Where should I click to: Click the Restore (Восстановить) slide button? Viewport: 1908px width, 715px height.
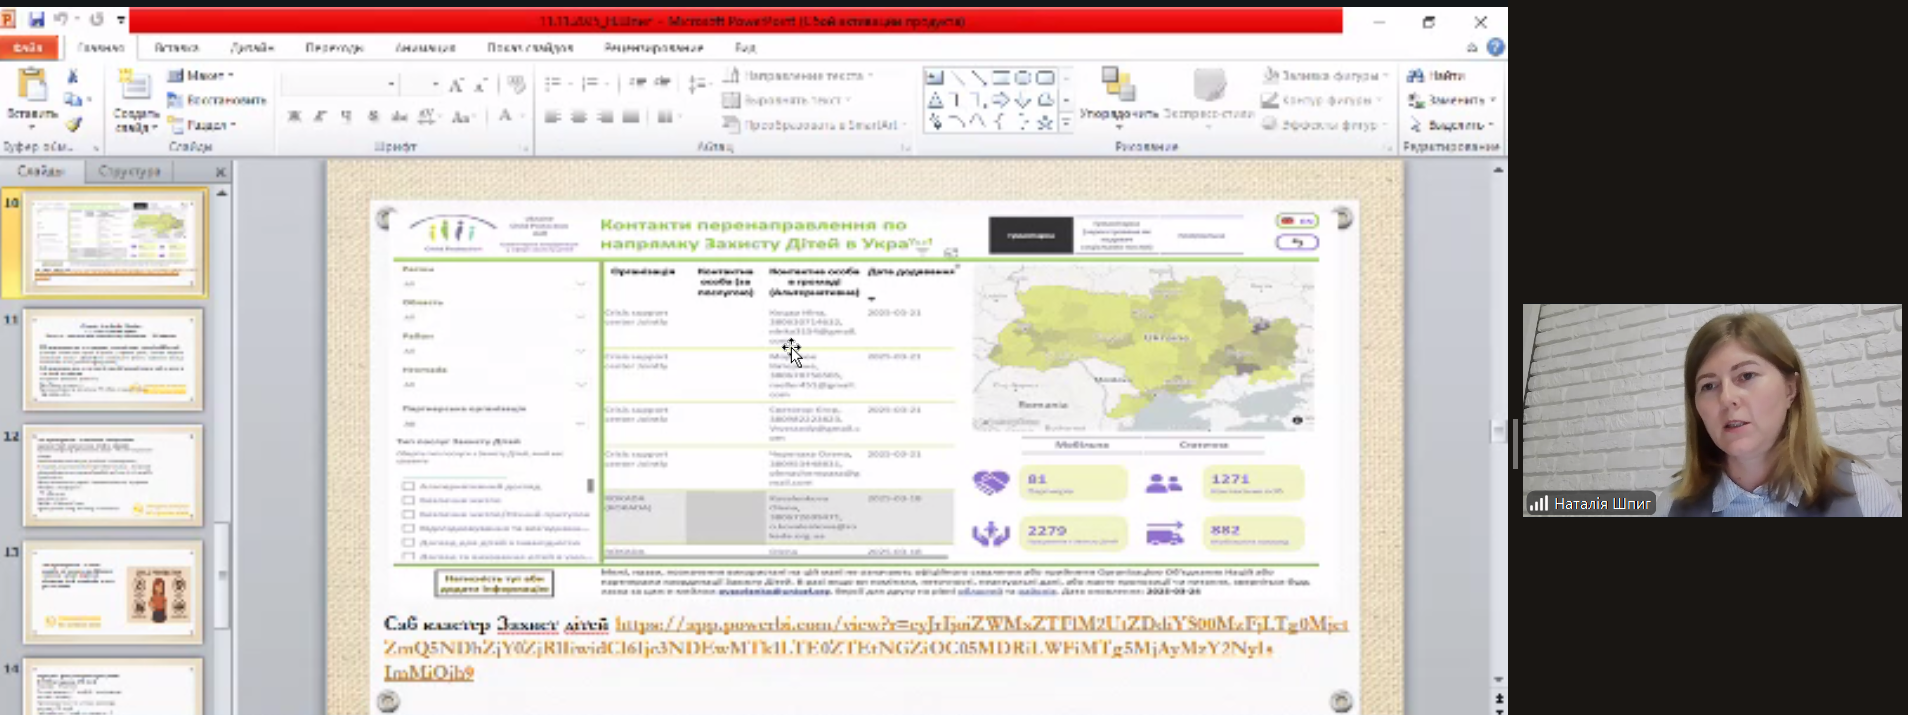(x=217, y=100)
